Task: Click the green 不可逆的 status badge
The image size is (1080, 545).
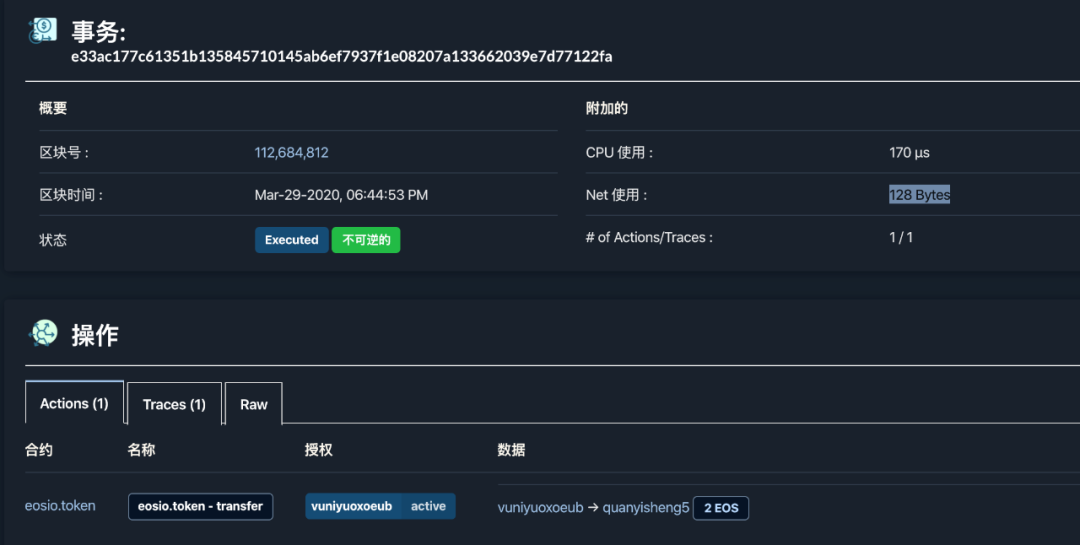Action: (x=366, y=240)
